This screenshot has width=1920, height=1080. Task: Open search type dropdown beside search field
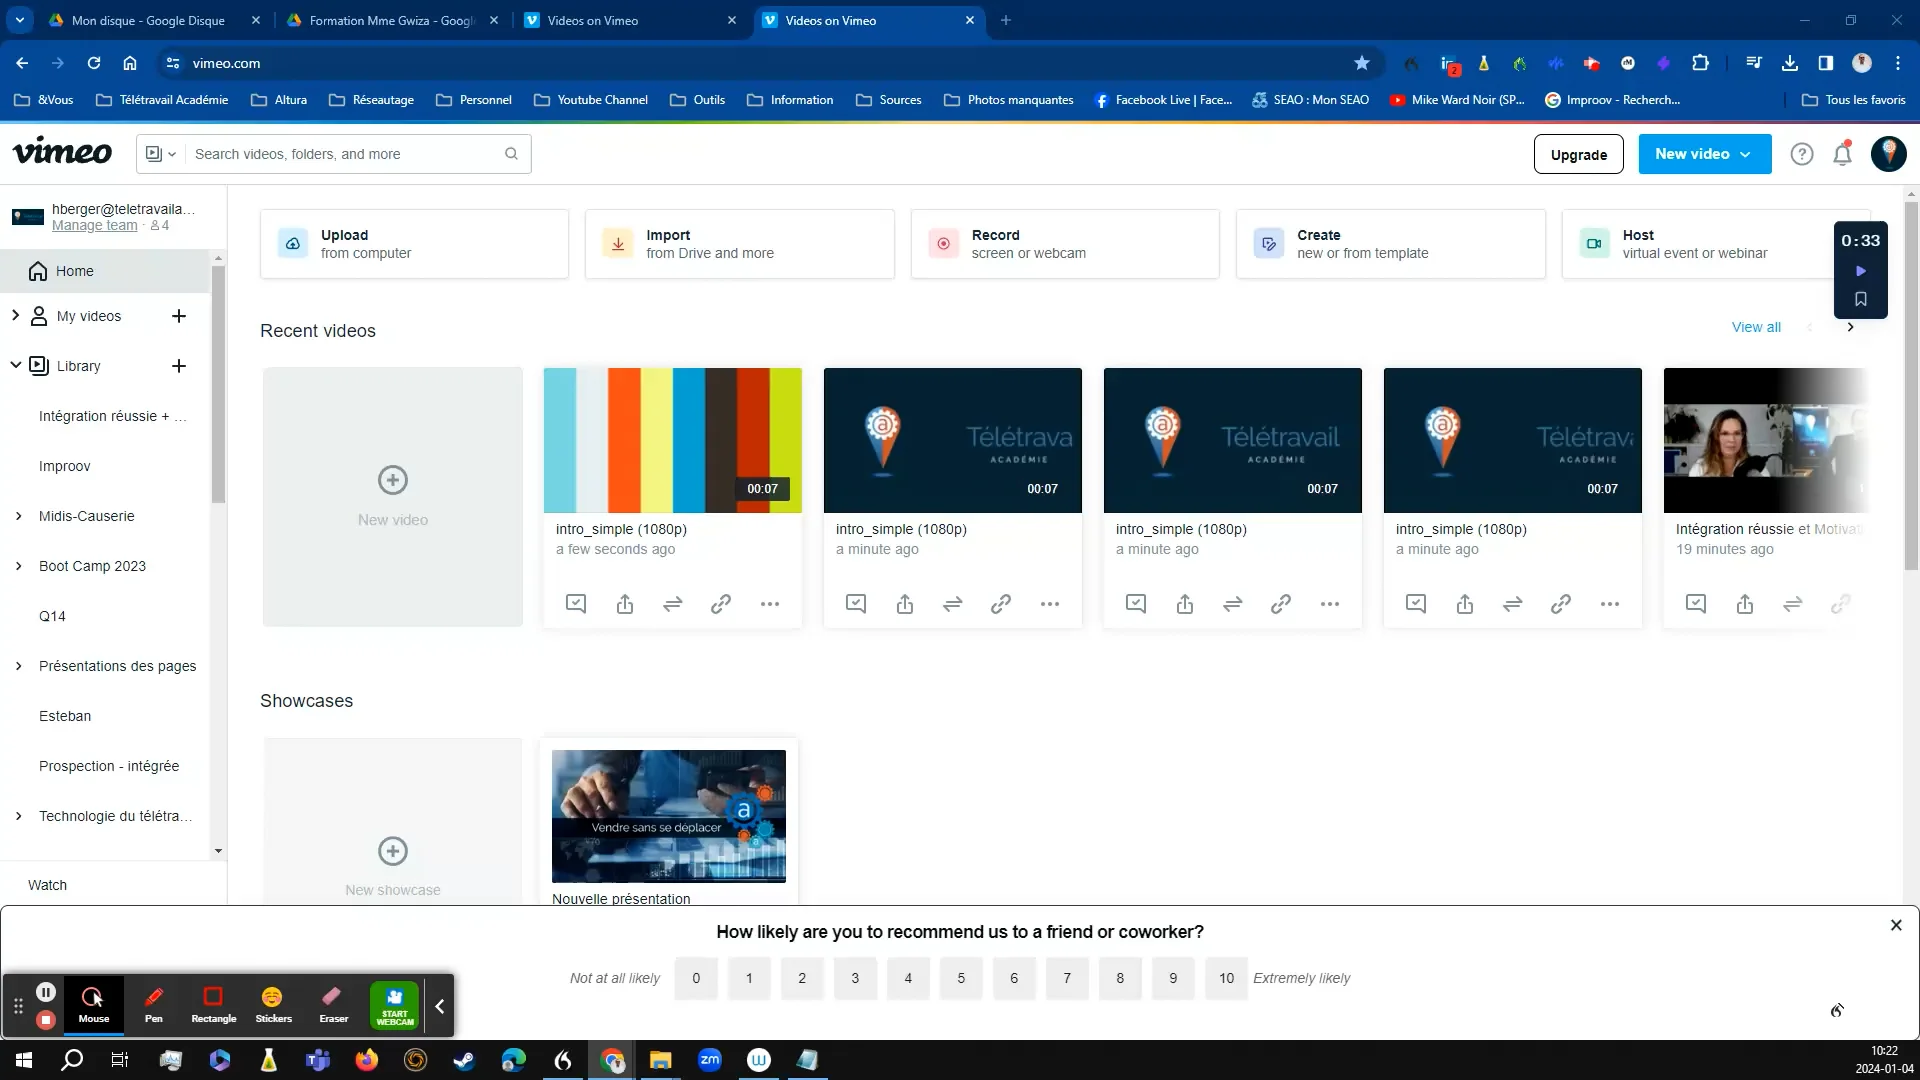click(x=160, y=154)
